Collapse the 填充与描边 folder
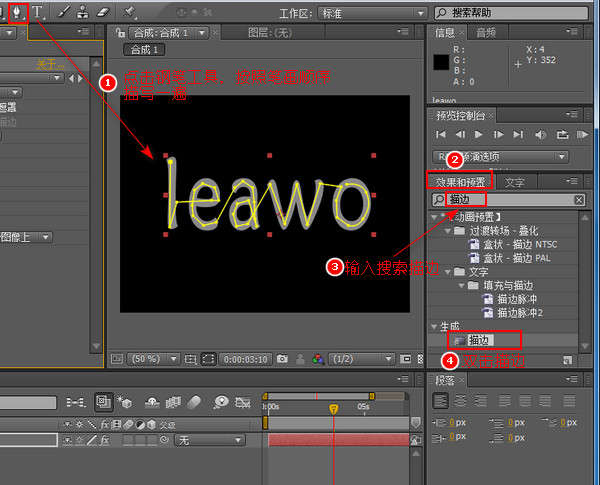Image resolution: width=600 pixels, height=485 pixels. (x=462, y=286)
